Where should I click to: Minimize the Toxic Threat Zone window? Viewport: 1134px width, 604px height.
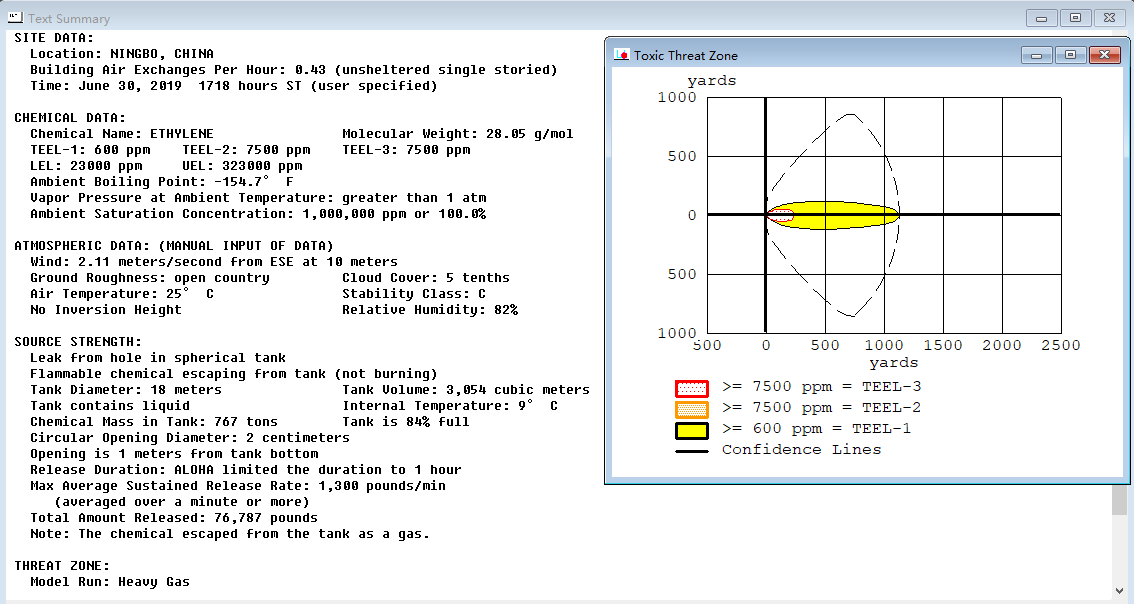point(1036,55)
